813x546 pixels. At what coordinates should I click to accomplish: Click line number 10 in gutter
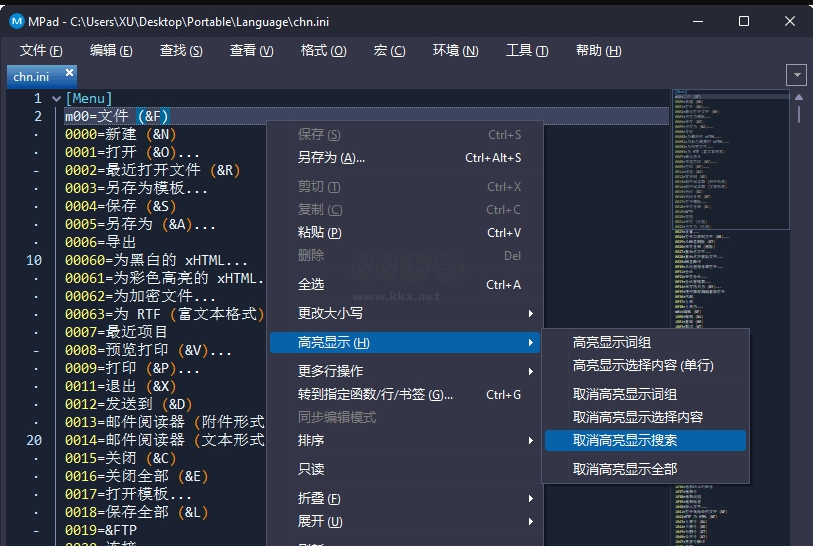click(x=34, y=260)
